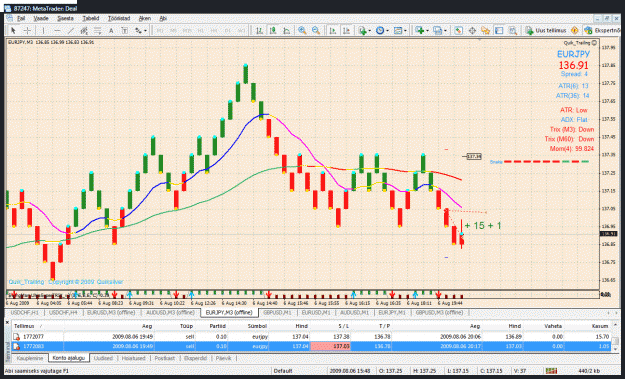Open the Fail menu
The width and height of the screenshot is (625, 379).
pos(21,18)
